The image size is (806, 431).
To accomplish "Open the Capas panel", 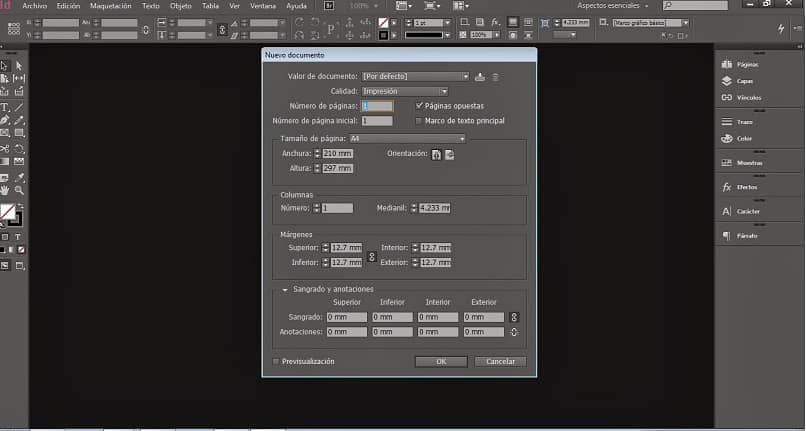I will tap(738, 81).
